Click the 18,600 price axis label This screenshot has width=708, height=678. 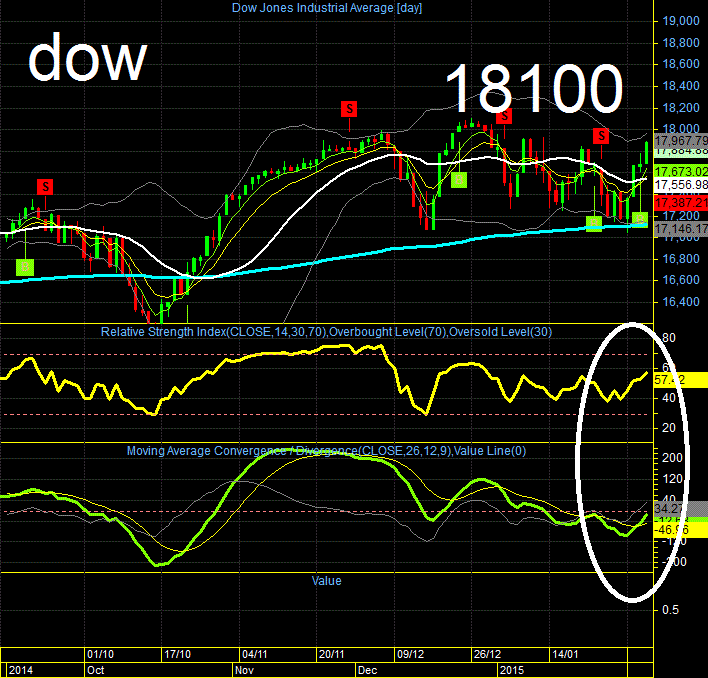[x=680, y=64]
